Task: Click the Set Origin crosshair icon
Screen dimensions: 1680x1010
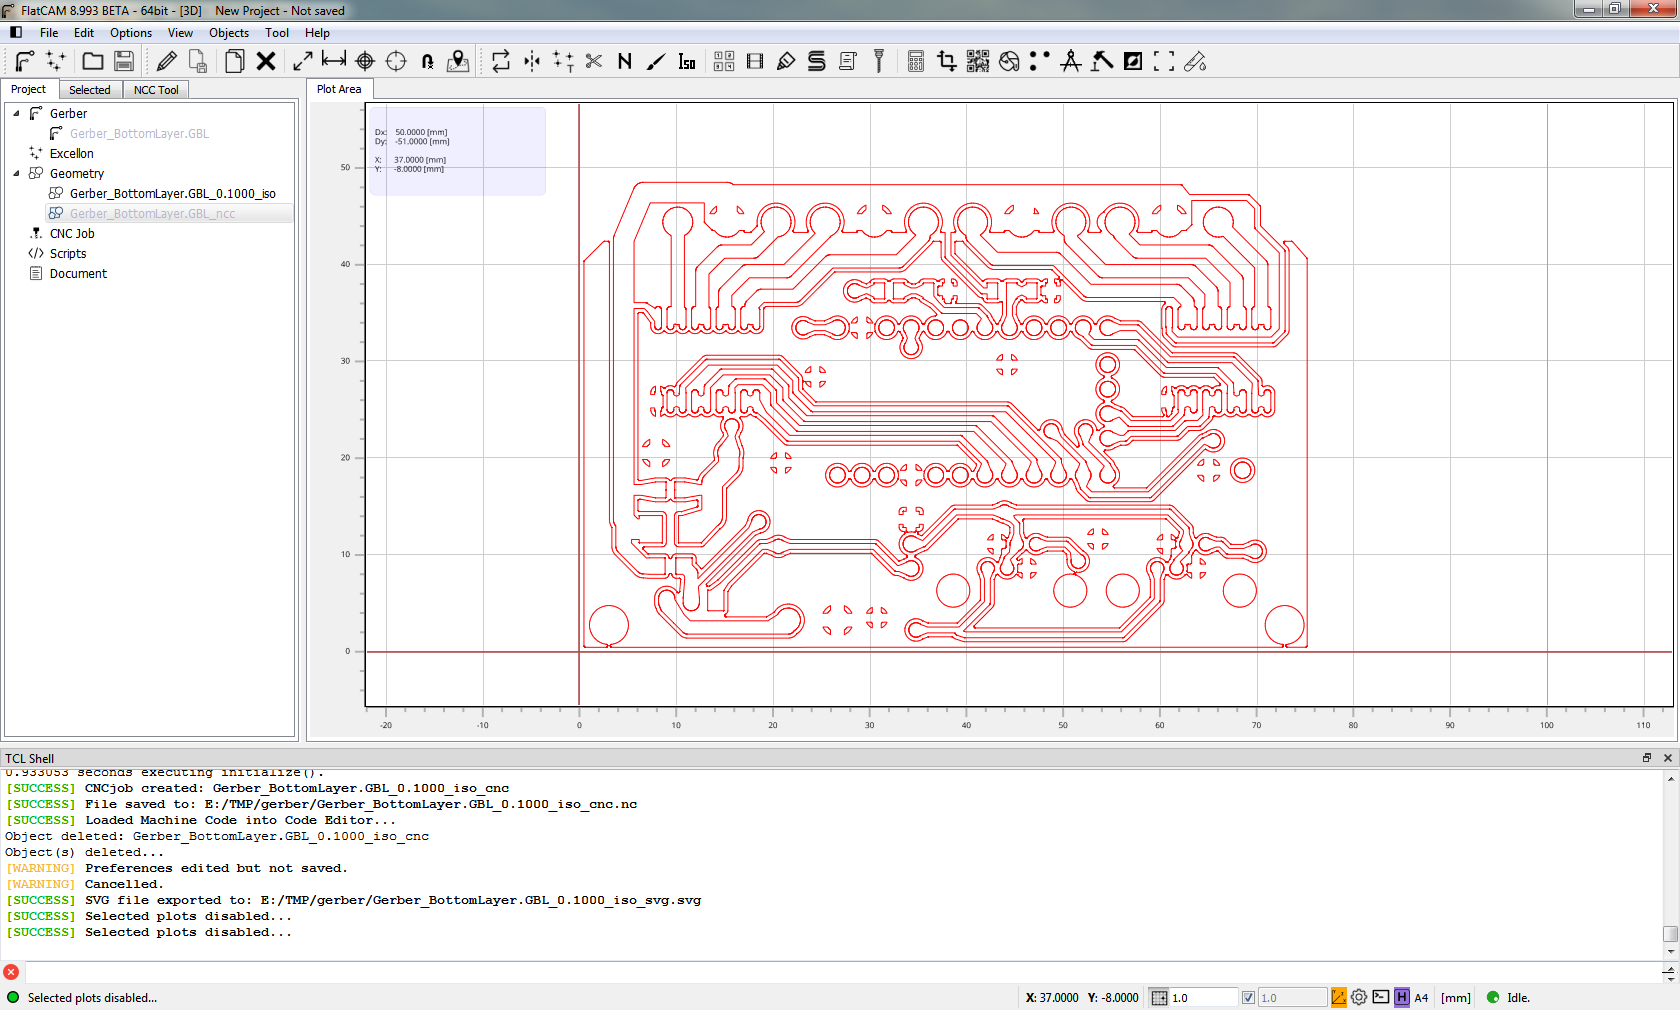Action: (365, 61)
